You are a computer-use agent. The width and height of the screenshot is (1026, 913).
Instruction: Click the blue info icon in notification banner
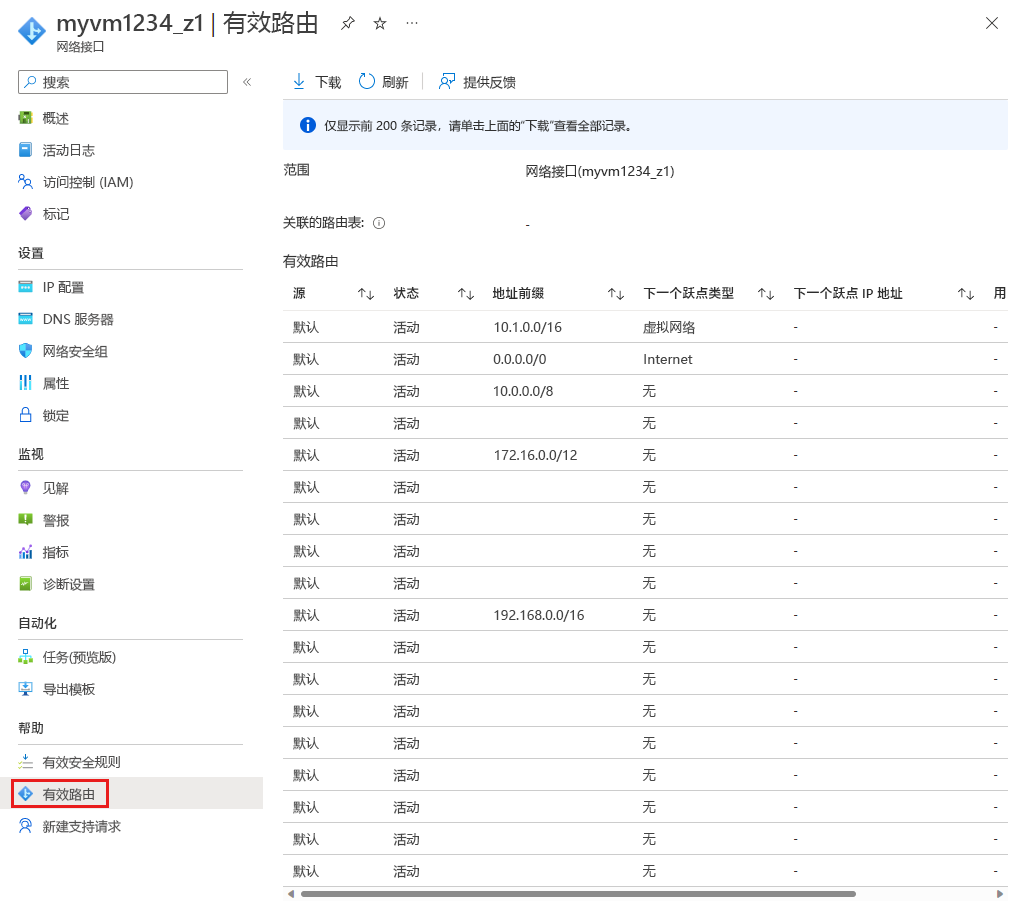pos(308,125)
